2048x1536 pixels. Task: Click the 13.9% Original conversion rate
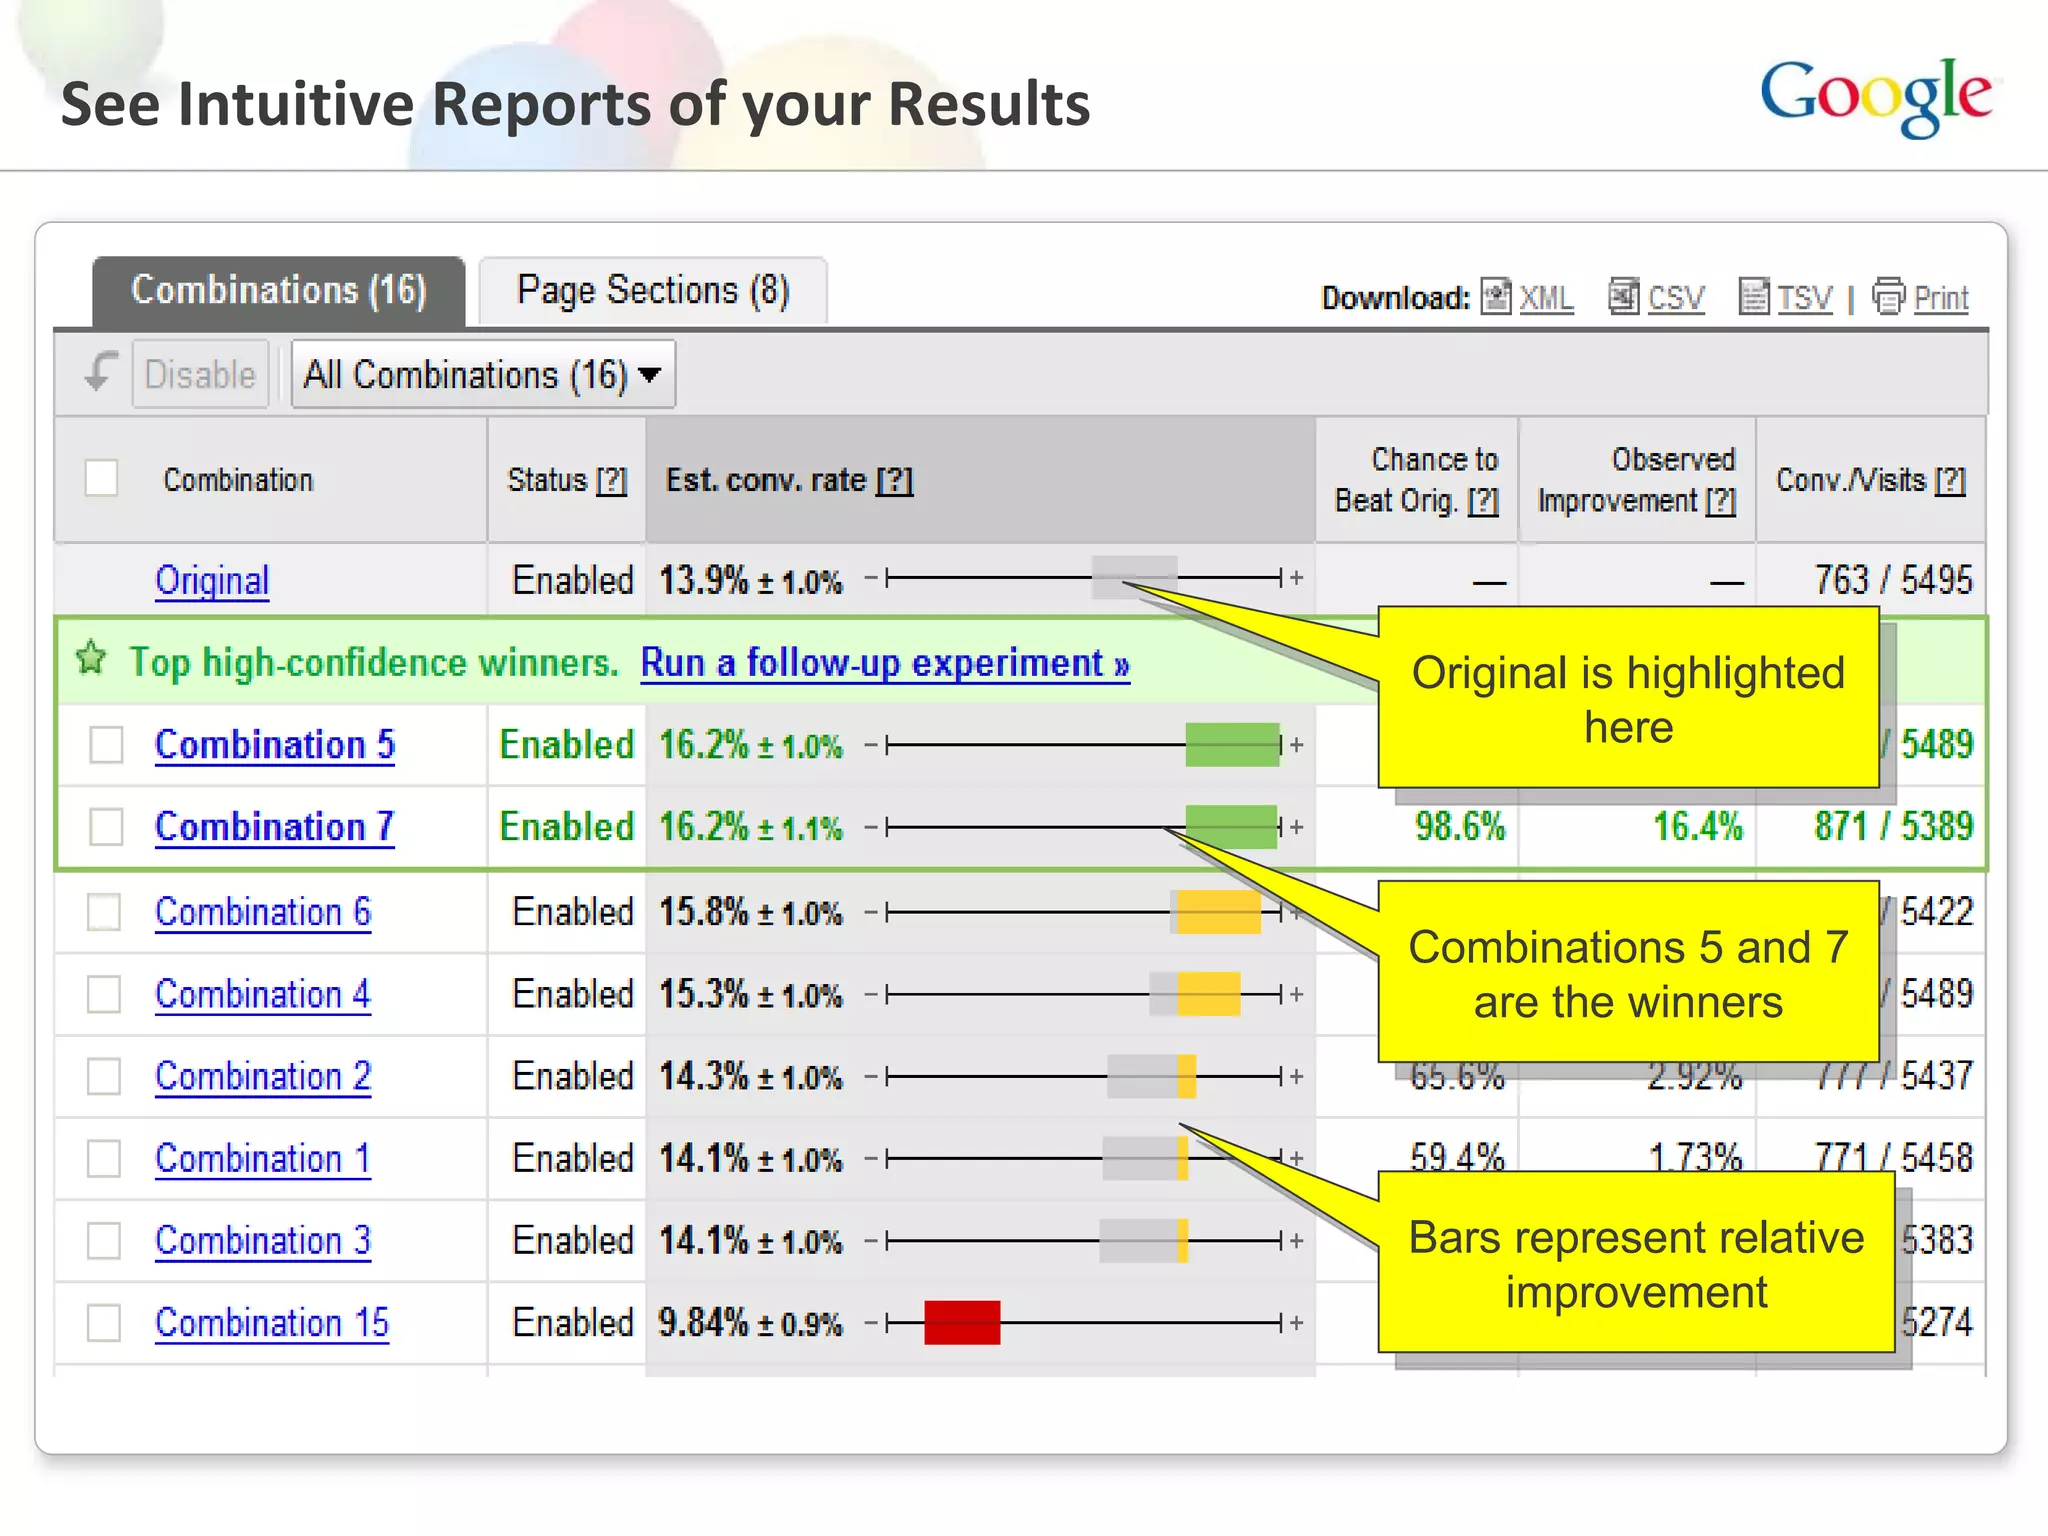pos(704,580)
